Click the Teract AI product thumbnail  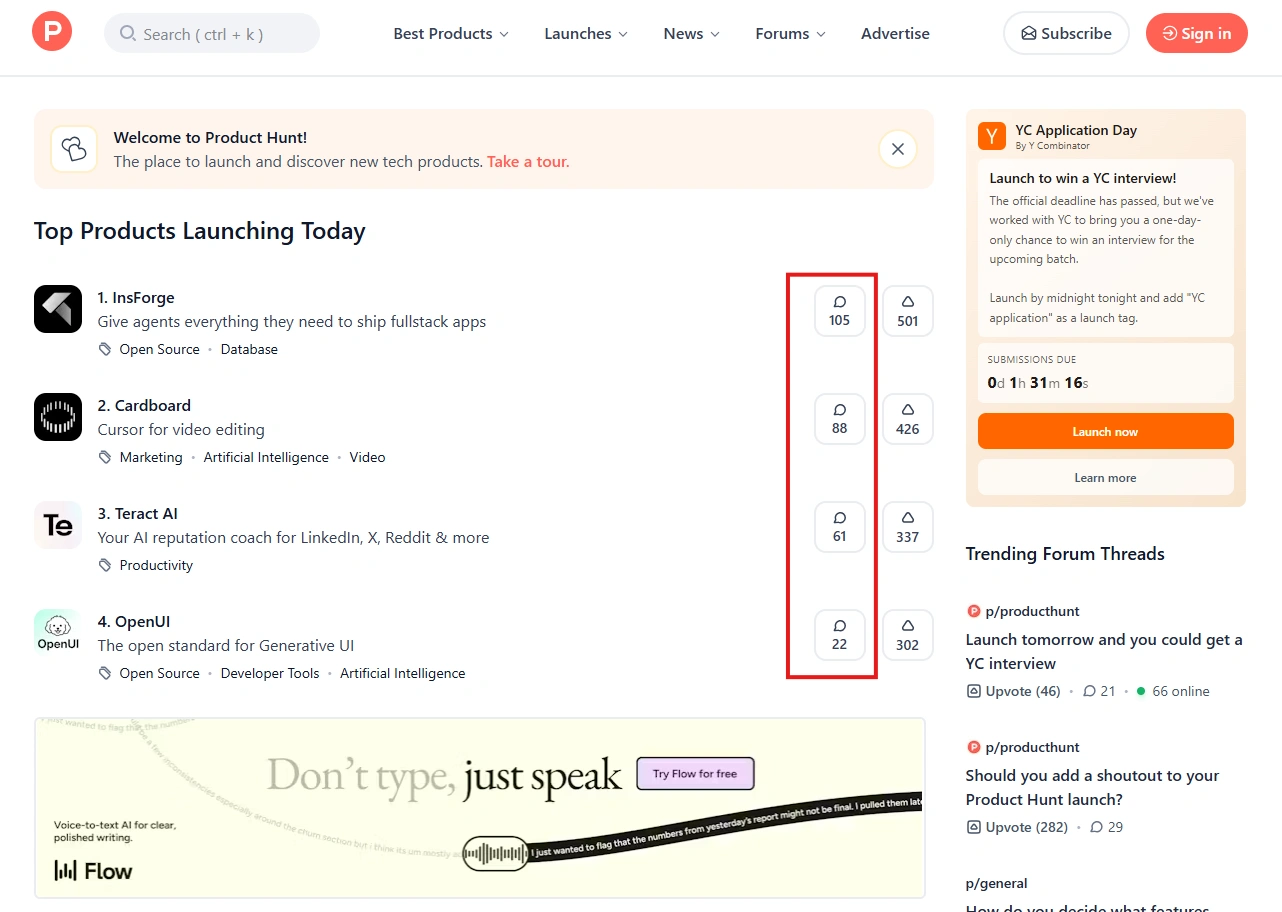[x=57, y=525]
